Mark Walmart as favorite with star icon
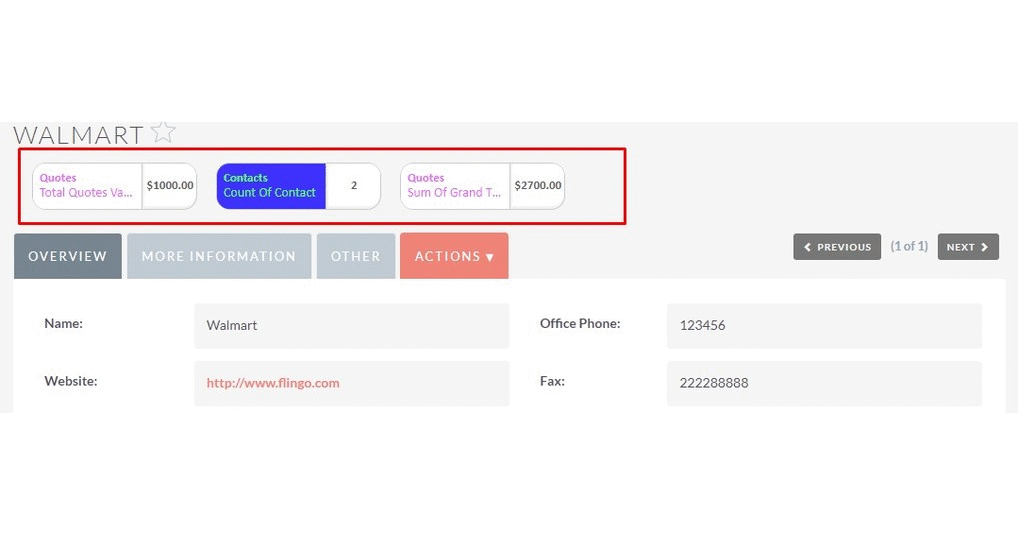Viewport: 1018px width, 534px height. 163,132
